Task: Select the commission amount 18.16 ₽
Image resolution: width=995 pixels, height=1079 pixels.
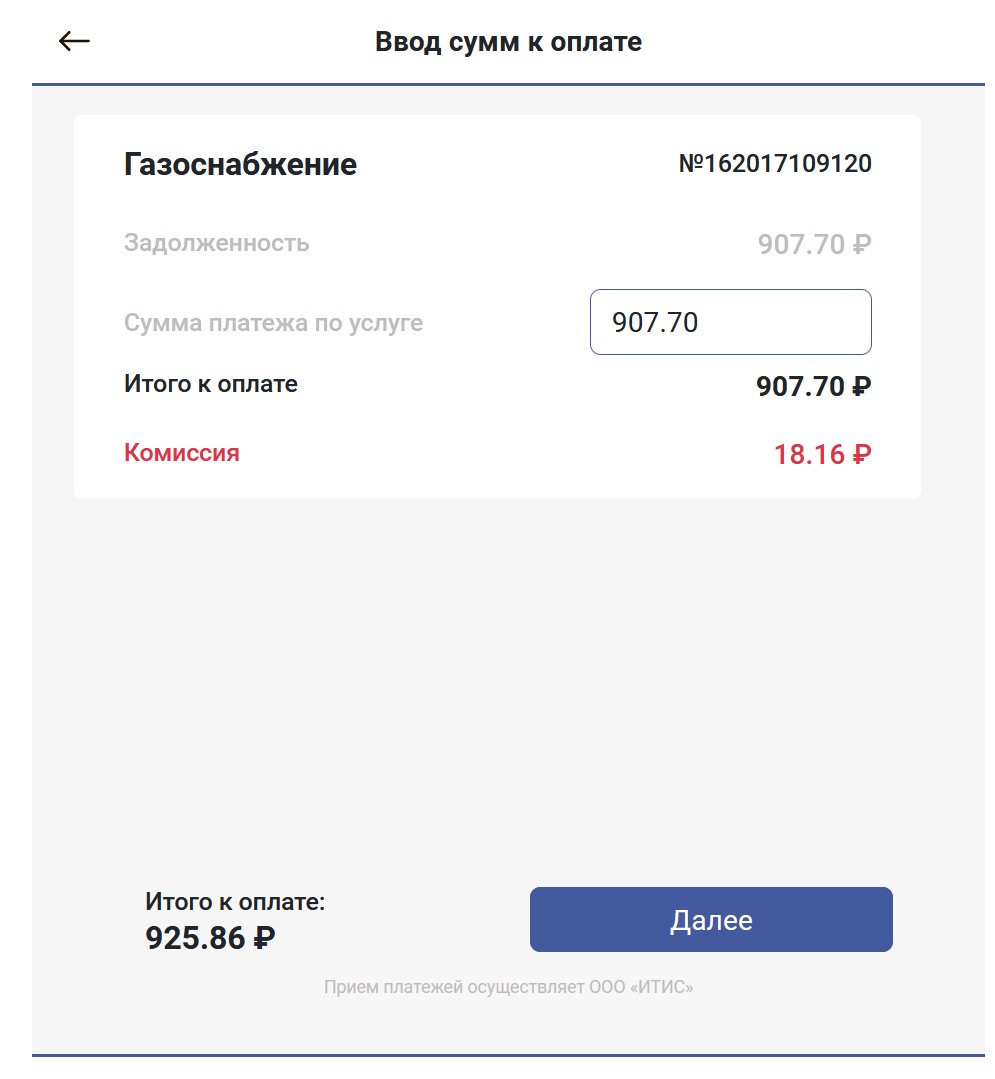Action: [x=822, y=455]
